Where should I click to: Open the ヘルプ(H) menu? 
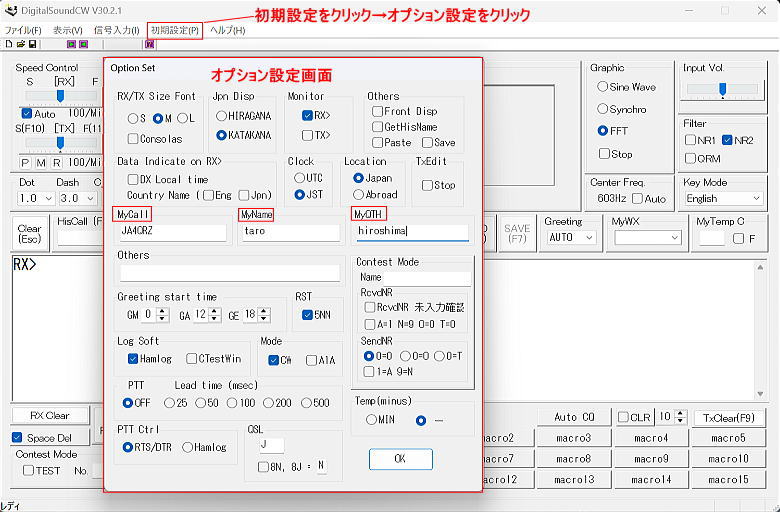click(227, 30)
